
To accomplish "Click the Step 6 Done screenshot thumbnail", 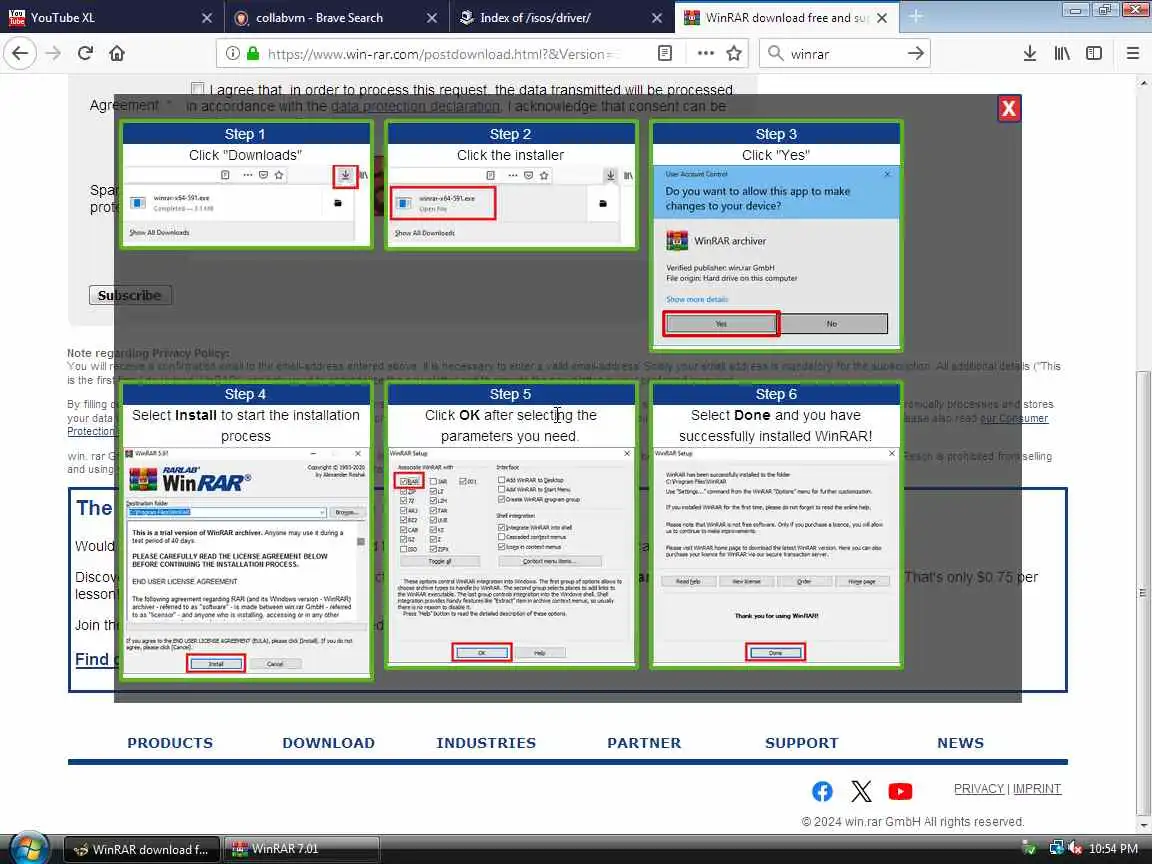I will pos(776,555).
